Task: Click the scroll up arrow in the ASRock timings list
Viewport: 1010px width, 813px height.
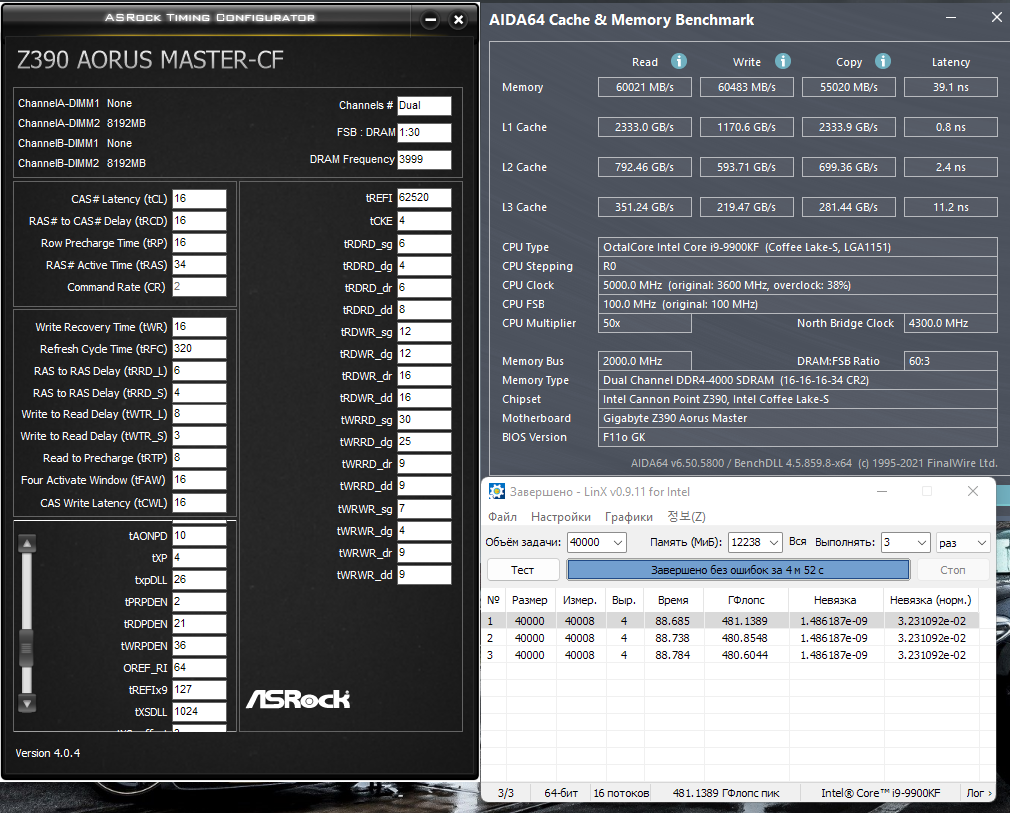Action: (x=27, y=544)
